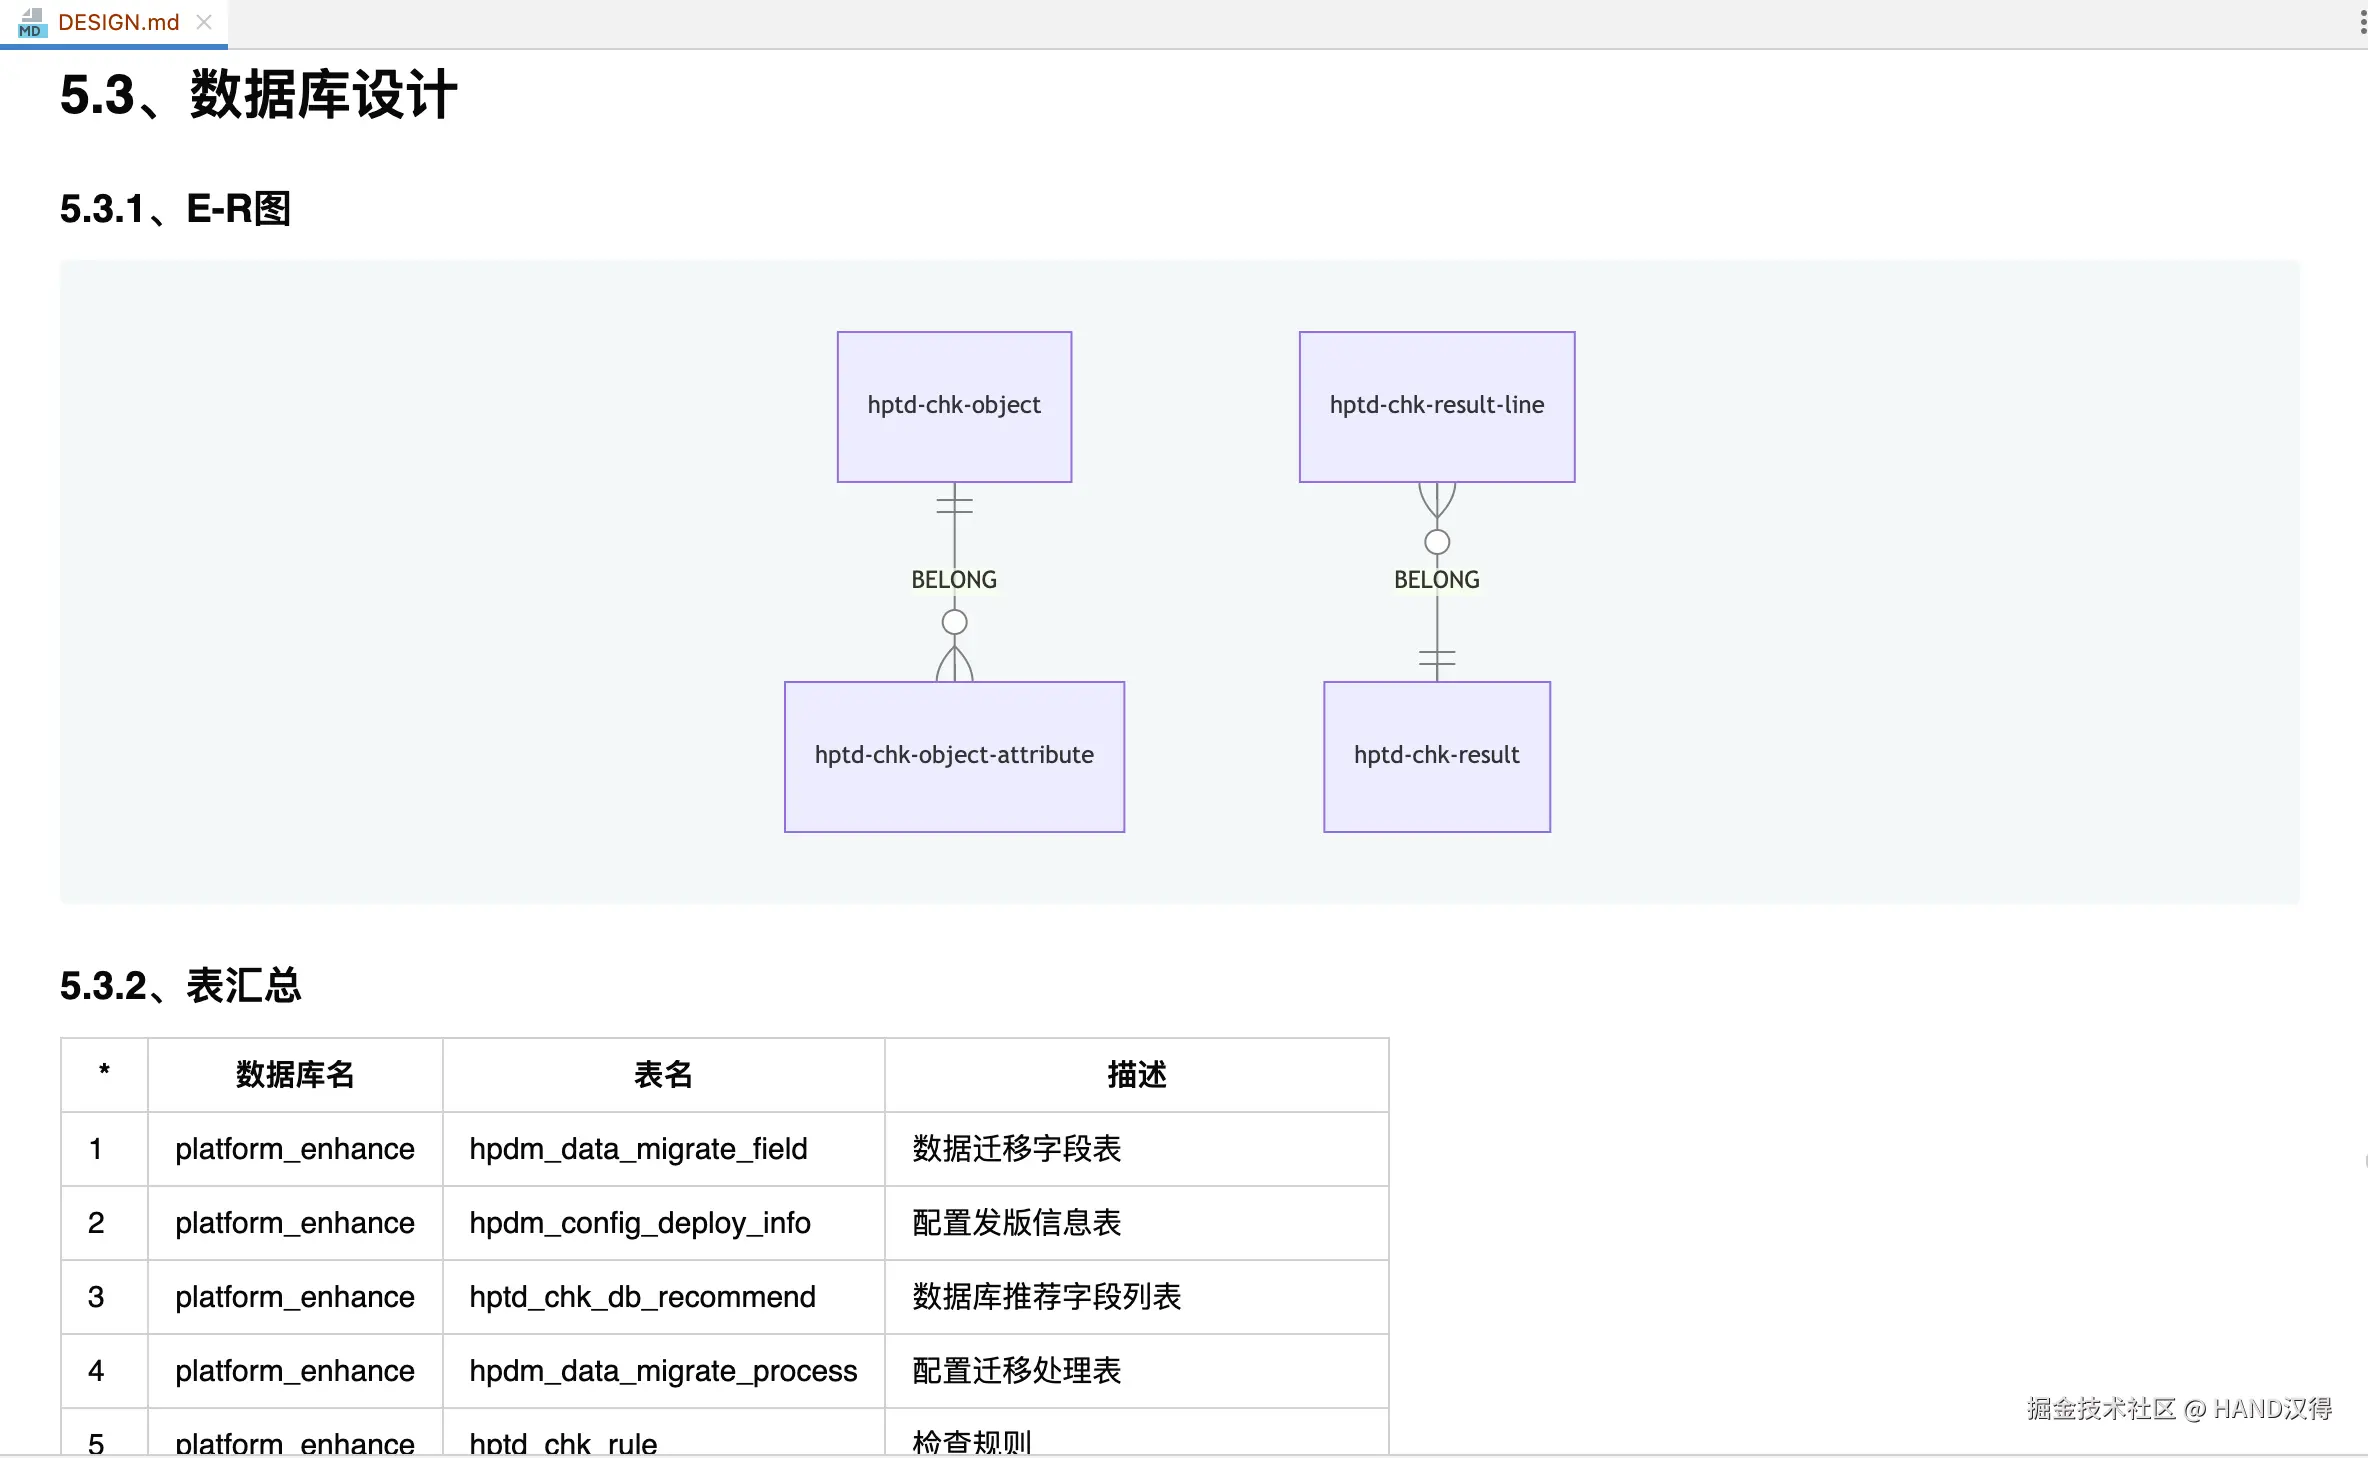Click the hptd-chk-object entity box
Viewport: 2368px width, 1458px height.
pos(954,406)
